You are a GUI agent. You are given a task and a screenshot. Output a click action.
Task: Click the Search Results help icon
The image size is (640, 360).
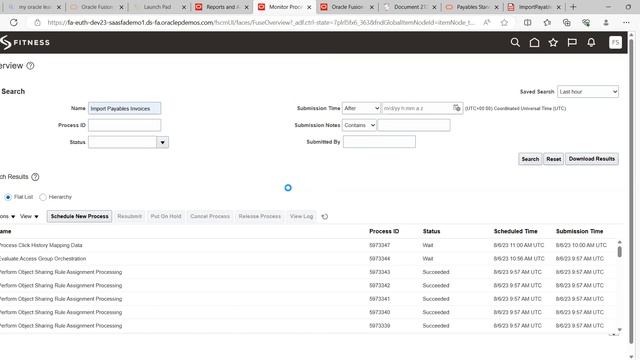click(35, 177)
